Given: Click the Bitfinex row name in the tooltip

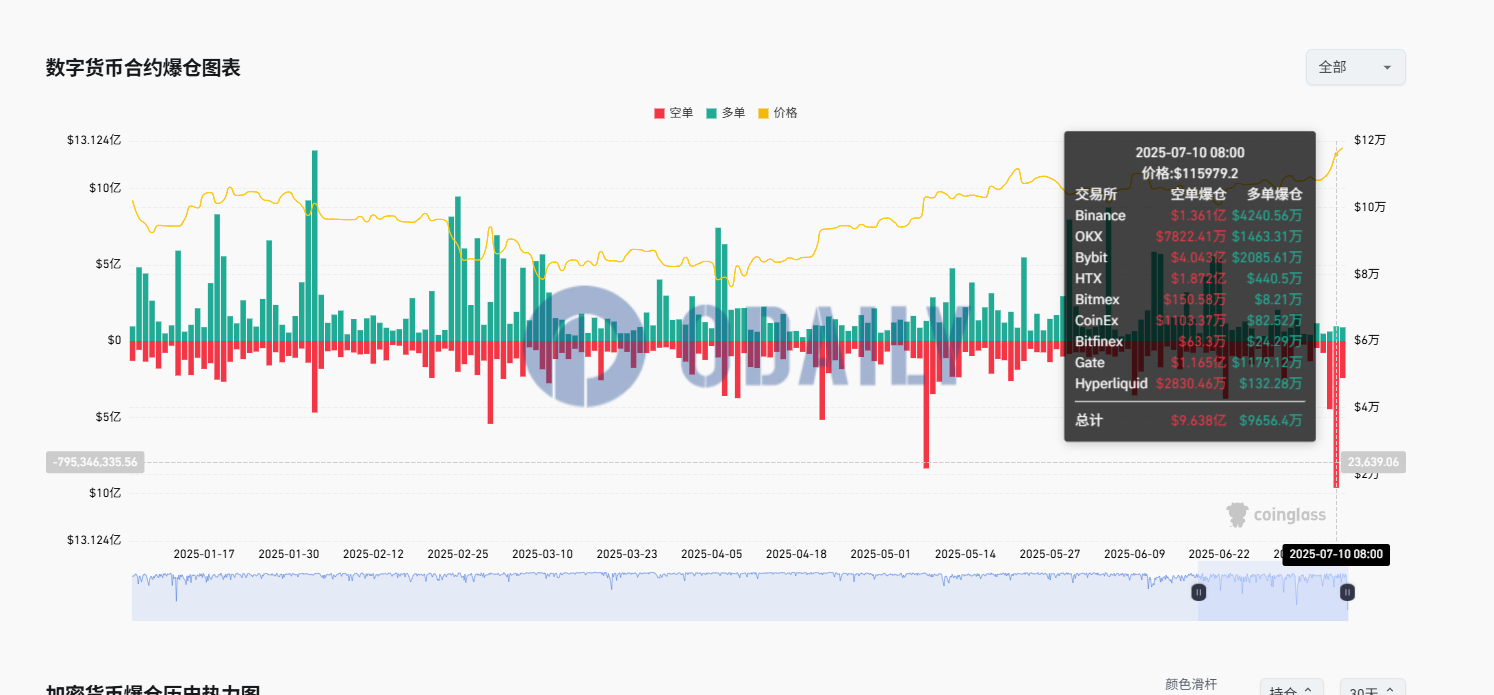Looking at the screenshot, I should pos(1099,341).
